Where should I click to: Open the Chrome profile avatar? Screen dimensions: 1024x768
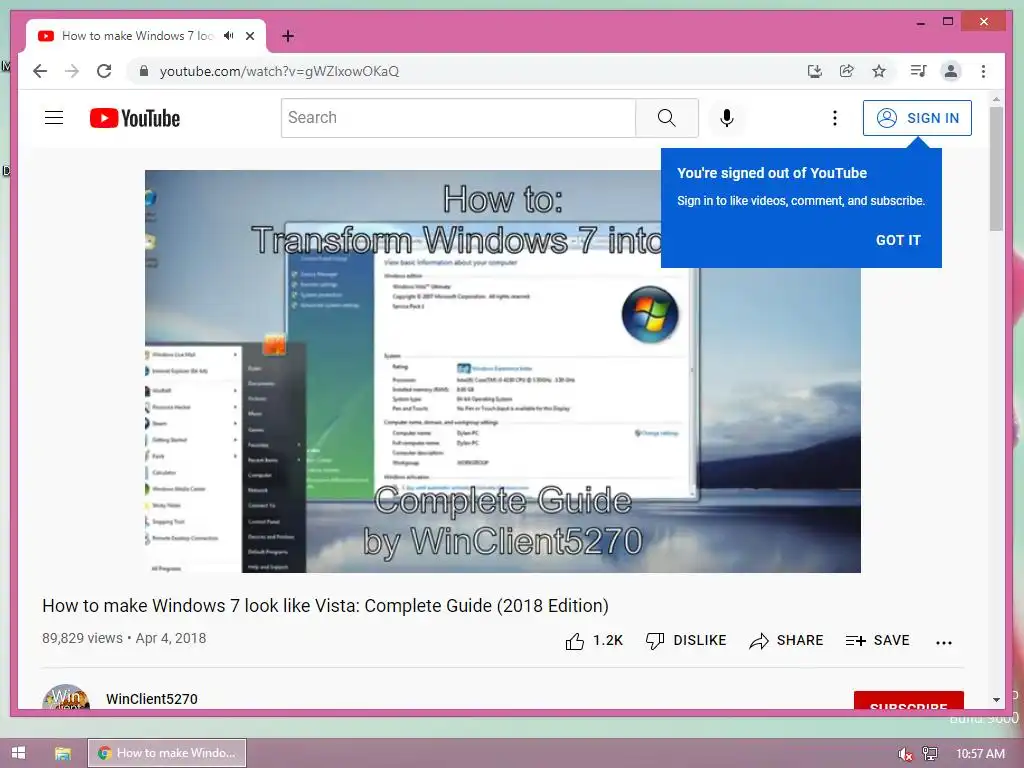(951, 71)
